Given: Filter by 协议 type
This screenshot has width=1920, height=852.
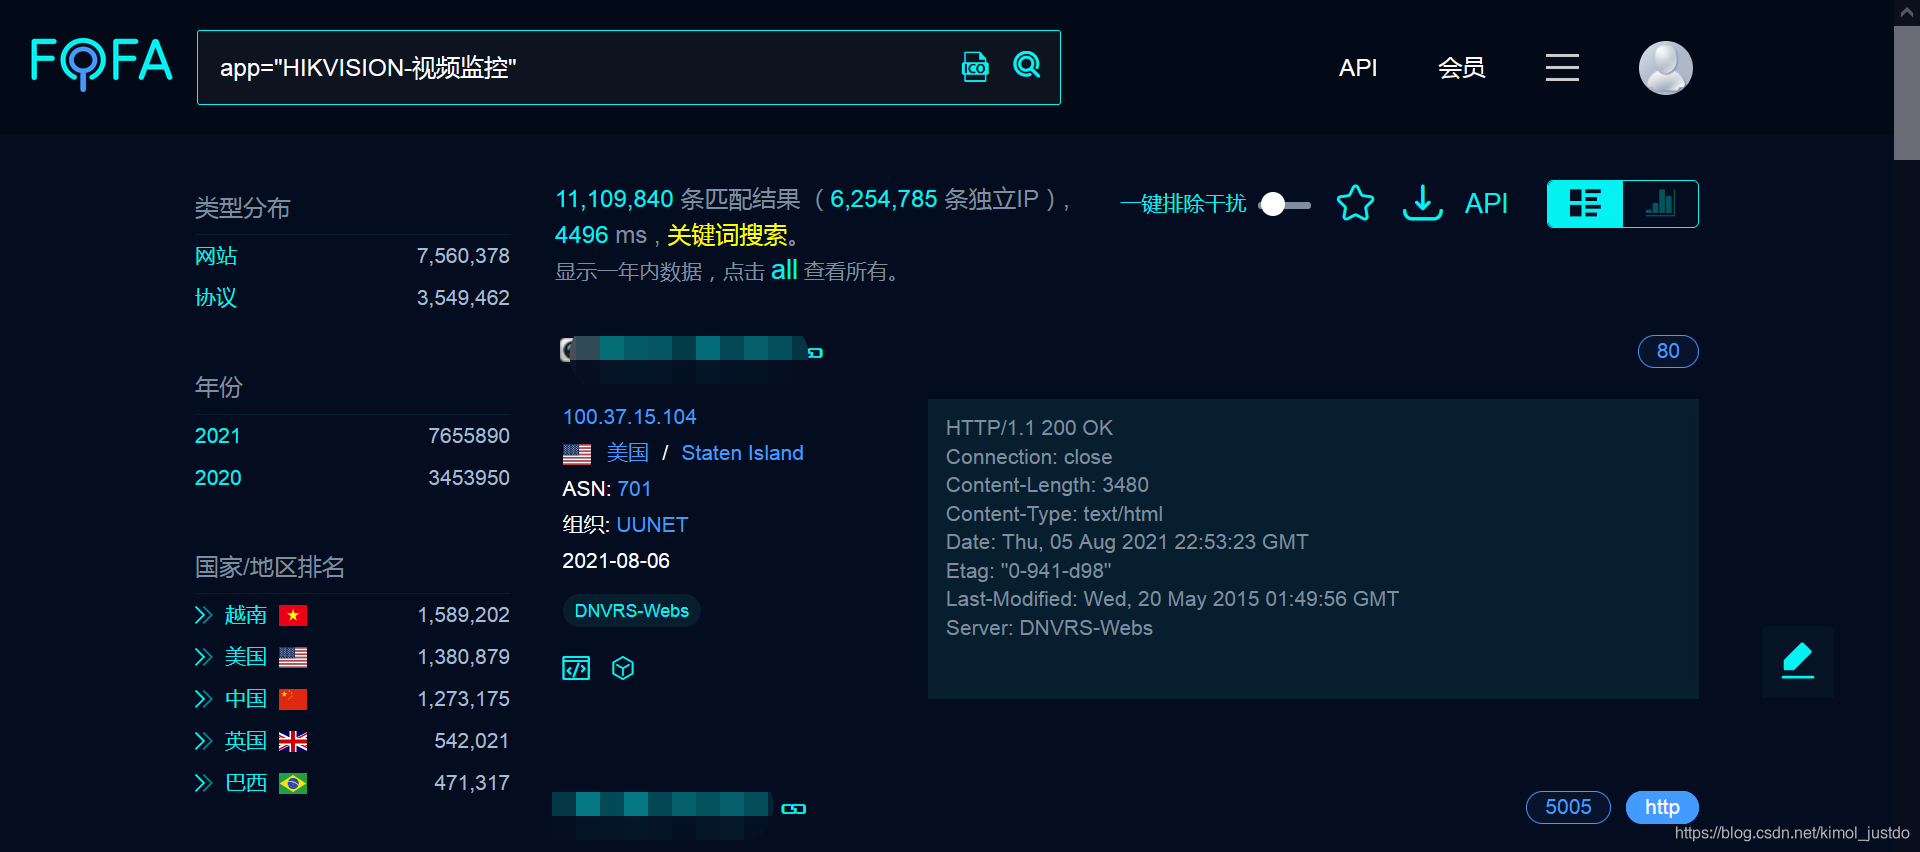Looking at the screenshot, I should click(x=216, y=298).
